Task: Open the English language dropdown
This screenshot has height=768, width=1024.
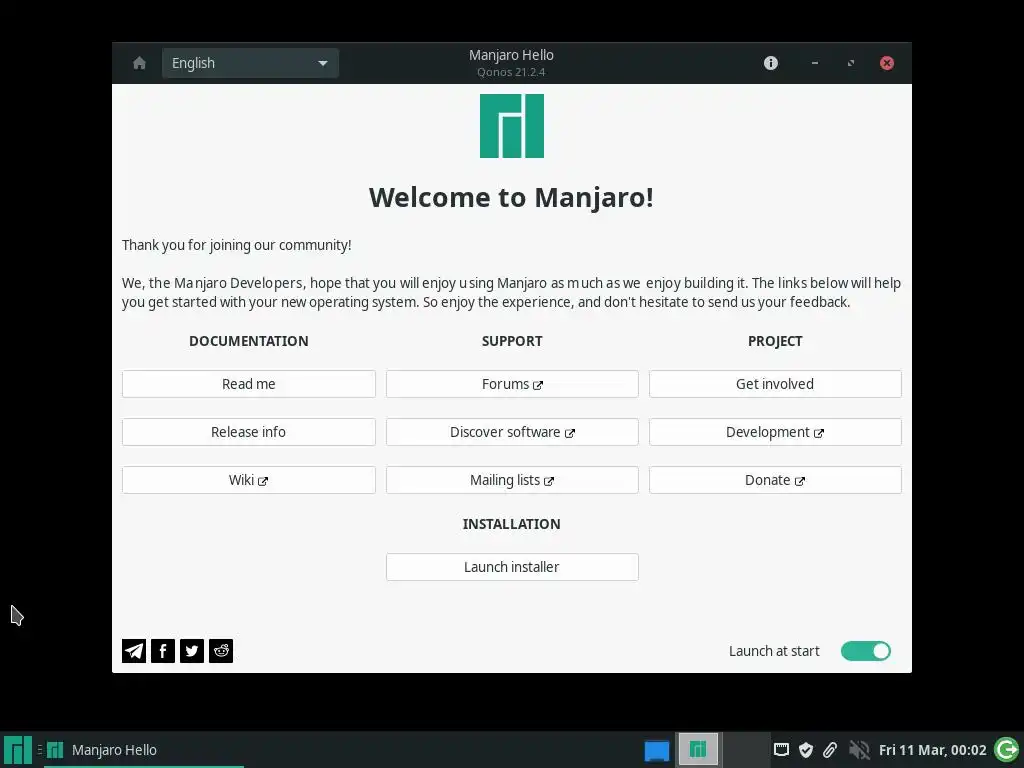Action: click(x=250, y=63)
